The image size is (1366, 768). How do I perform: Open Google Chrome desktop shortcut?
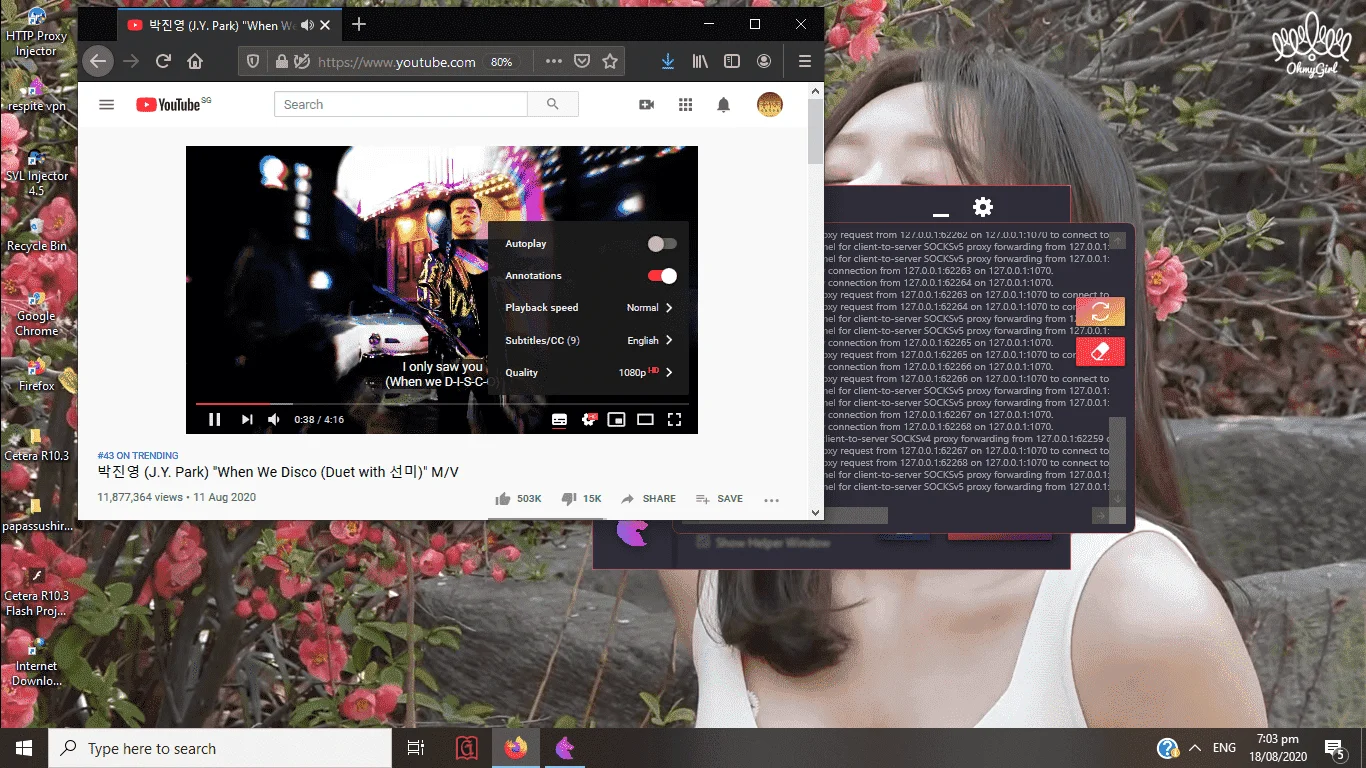pos(37,313)
